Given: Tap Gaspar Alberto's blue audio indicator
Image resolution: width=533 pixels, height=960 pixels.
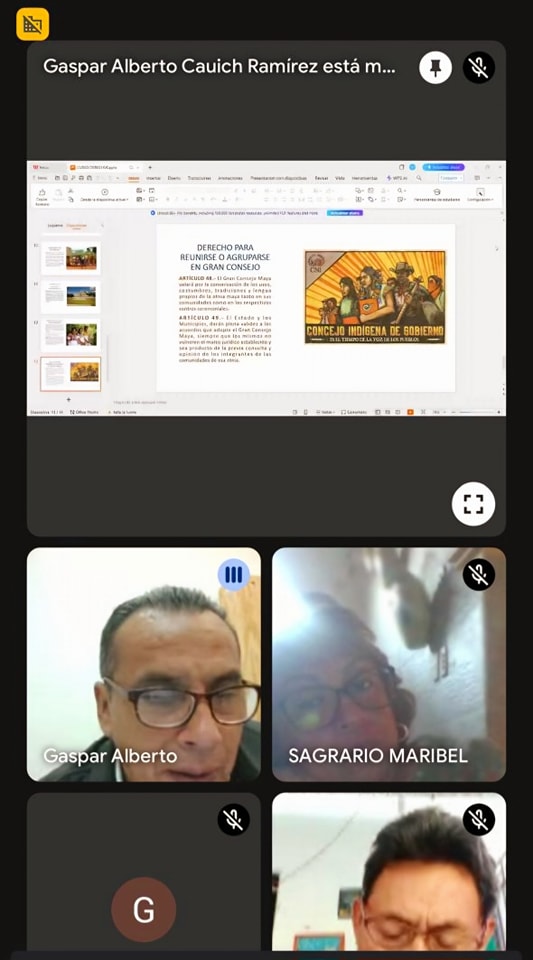Looking at the screenshot, I should (233, 574).
